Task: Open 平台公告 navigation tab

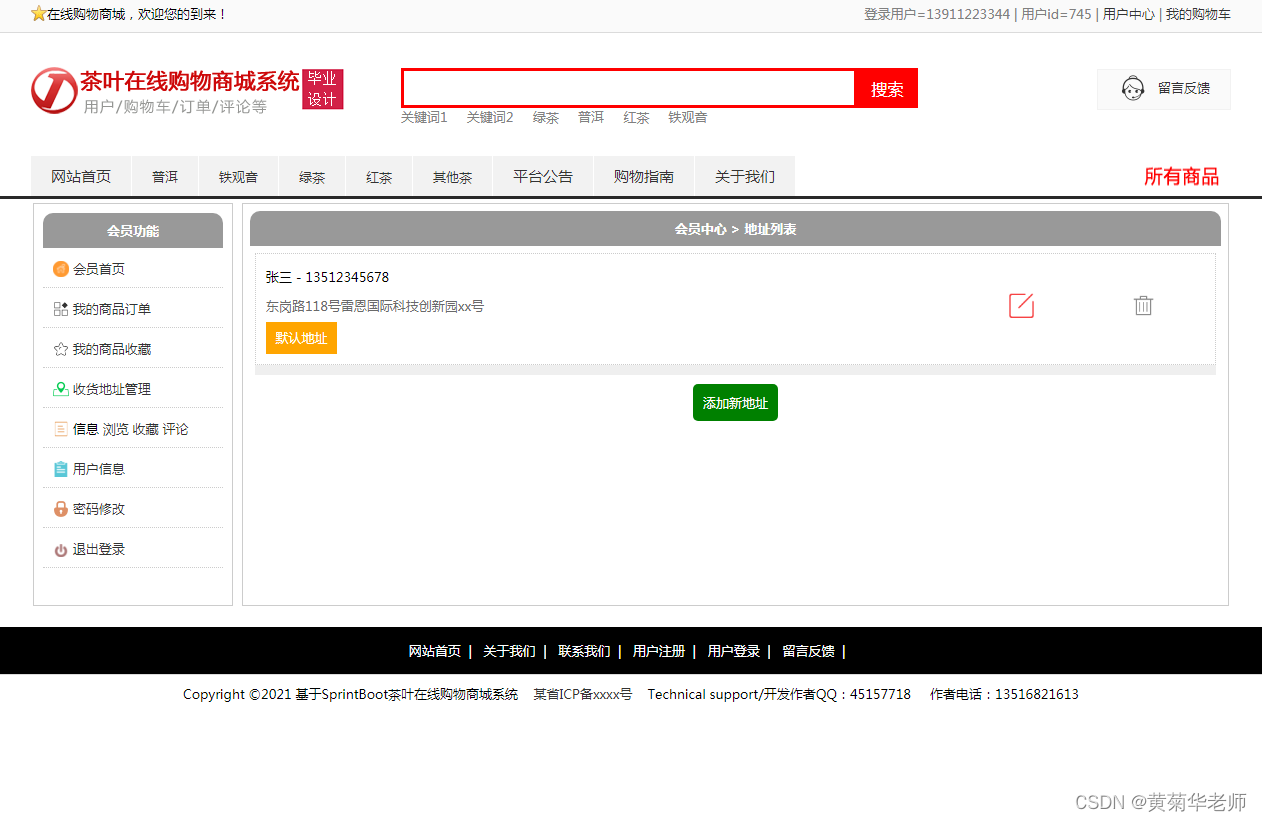Action: click(543, 176)
